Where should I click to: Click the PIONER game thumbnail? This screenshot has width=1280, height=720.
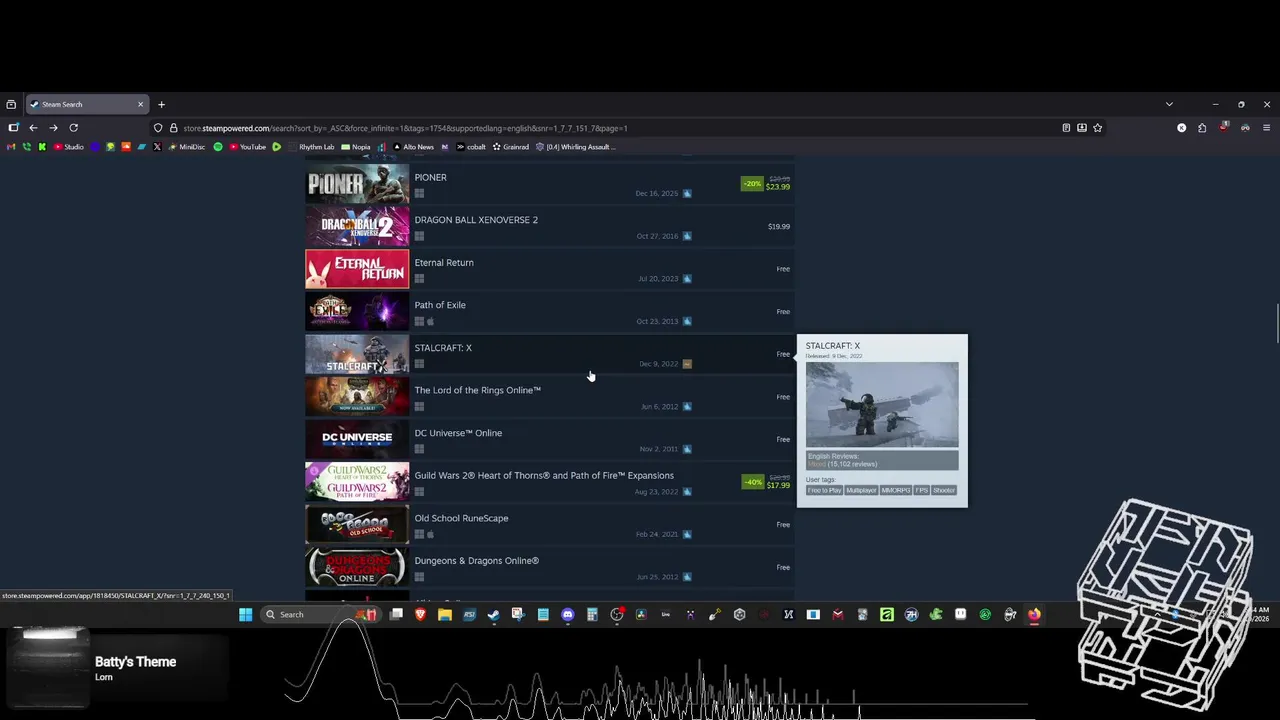click(x=357, y=184)
